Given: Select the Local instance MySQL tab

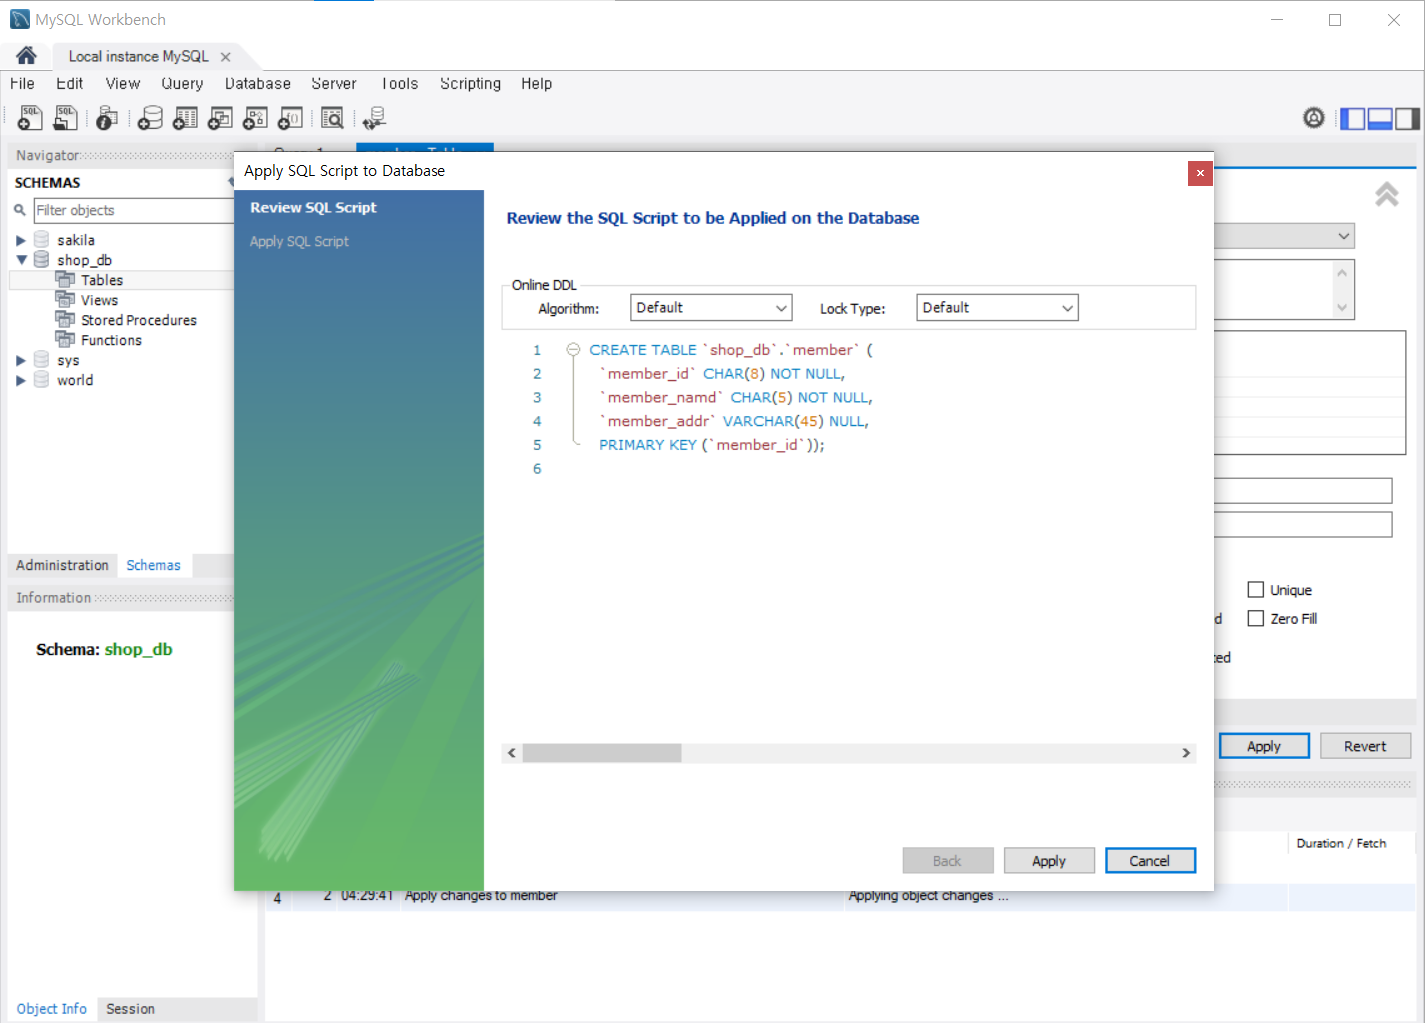Looking at the screenshot, I should coord(138,57).
